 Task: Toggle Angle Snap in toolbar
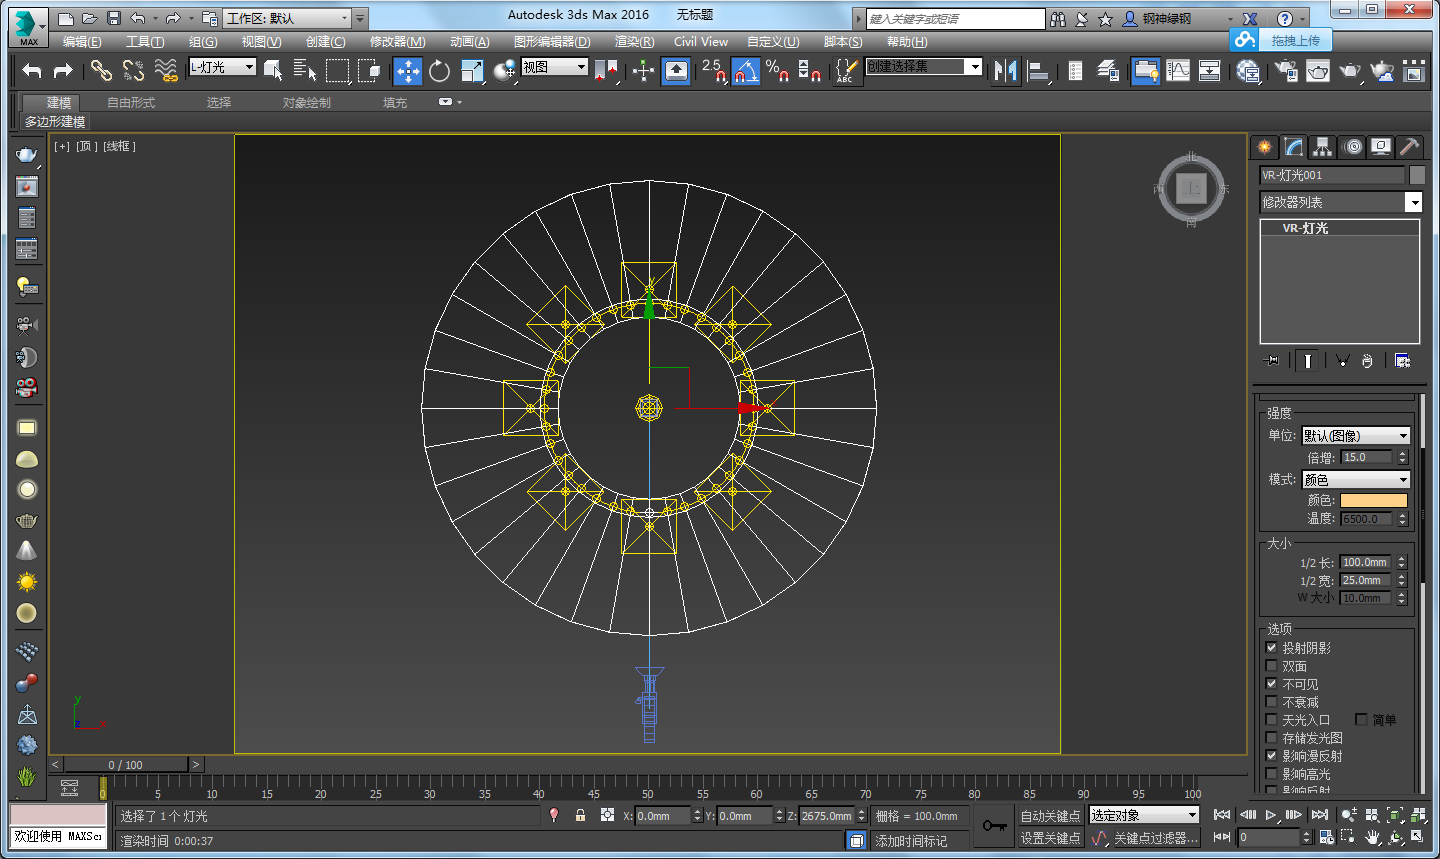745,70
